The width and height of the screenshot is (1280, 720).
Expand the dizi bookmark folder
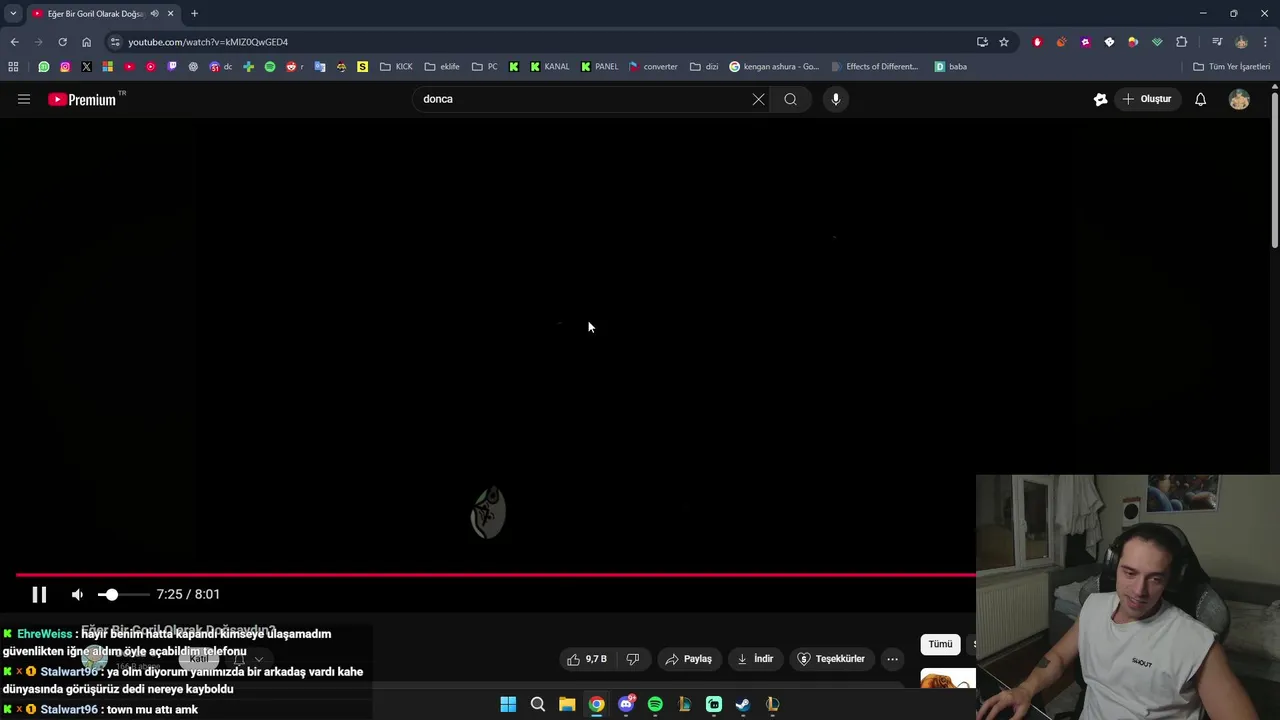point(704,67)
